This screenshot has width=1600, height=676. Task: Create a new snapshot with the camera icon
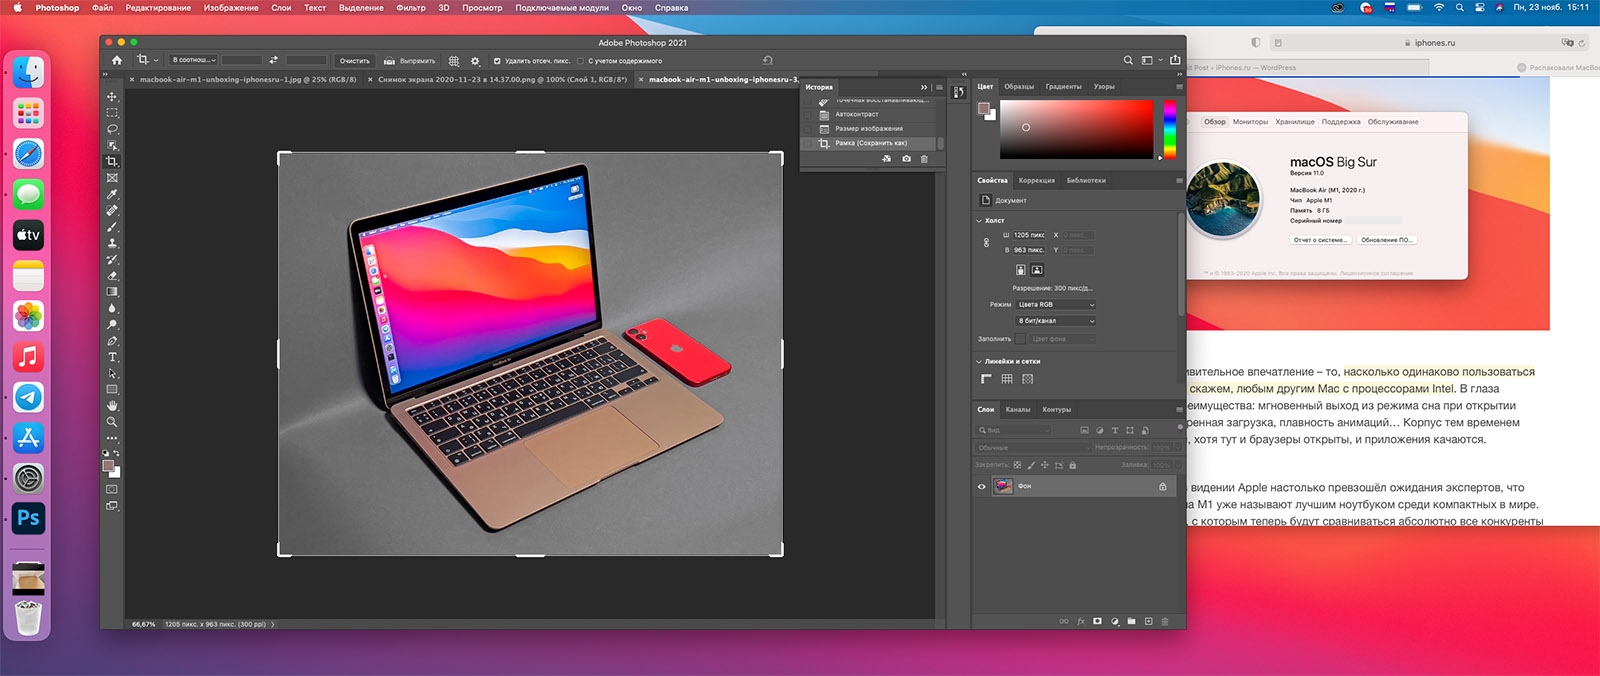click(906, 159)
